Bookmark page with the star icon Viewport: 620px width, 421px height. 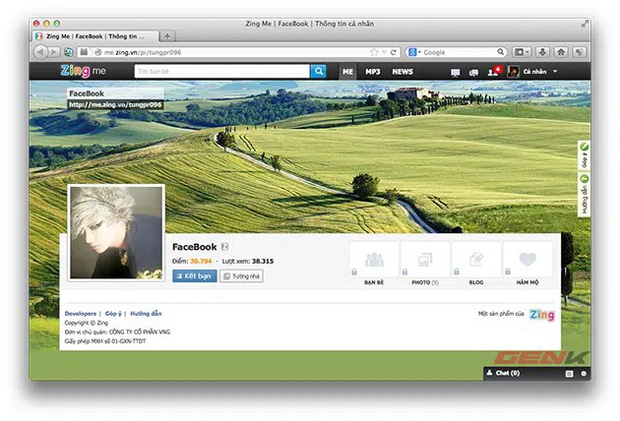(374, 51)
